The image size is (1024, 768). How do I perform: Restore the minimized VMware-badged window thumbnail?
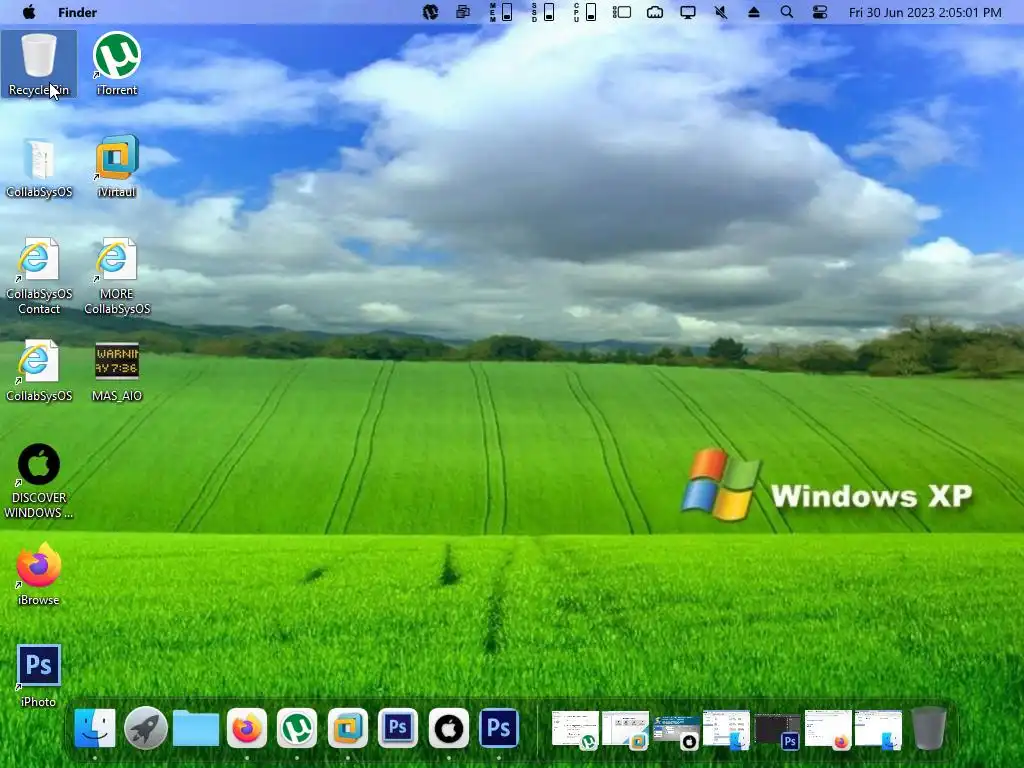point(625,729)
